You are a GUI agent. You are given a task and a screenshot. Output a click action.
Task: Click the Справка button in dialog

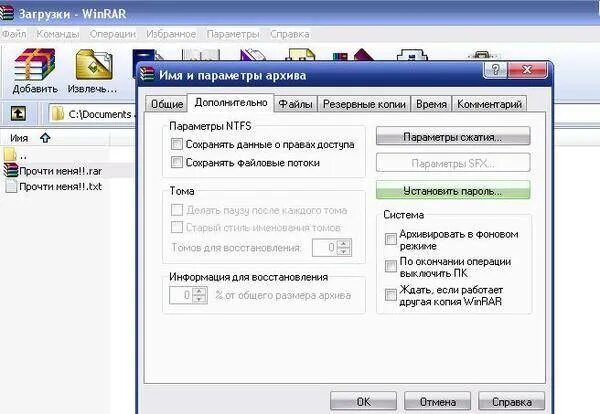tap(512, 401)
